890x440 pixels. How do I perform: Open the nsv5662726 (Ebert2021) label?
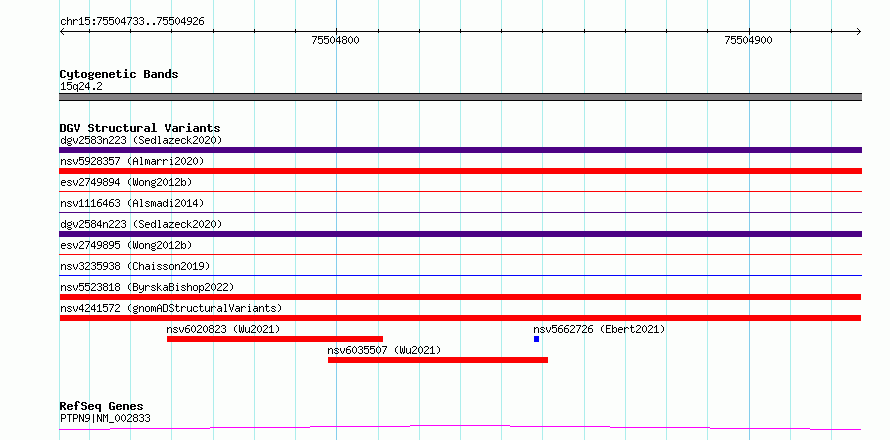[599, 329]
